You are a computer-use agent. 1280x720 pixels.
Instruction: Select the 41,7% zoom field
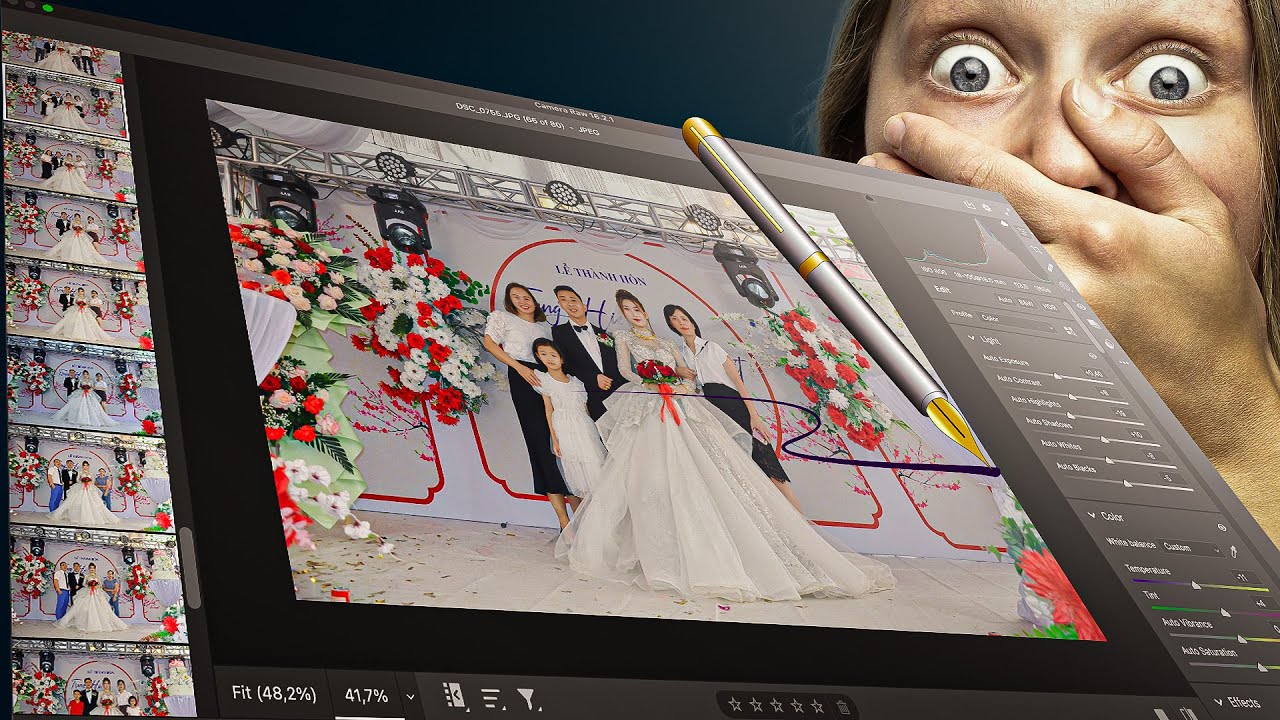coord(366,695)
